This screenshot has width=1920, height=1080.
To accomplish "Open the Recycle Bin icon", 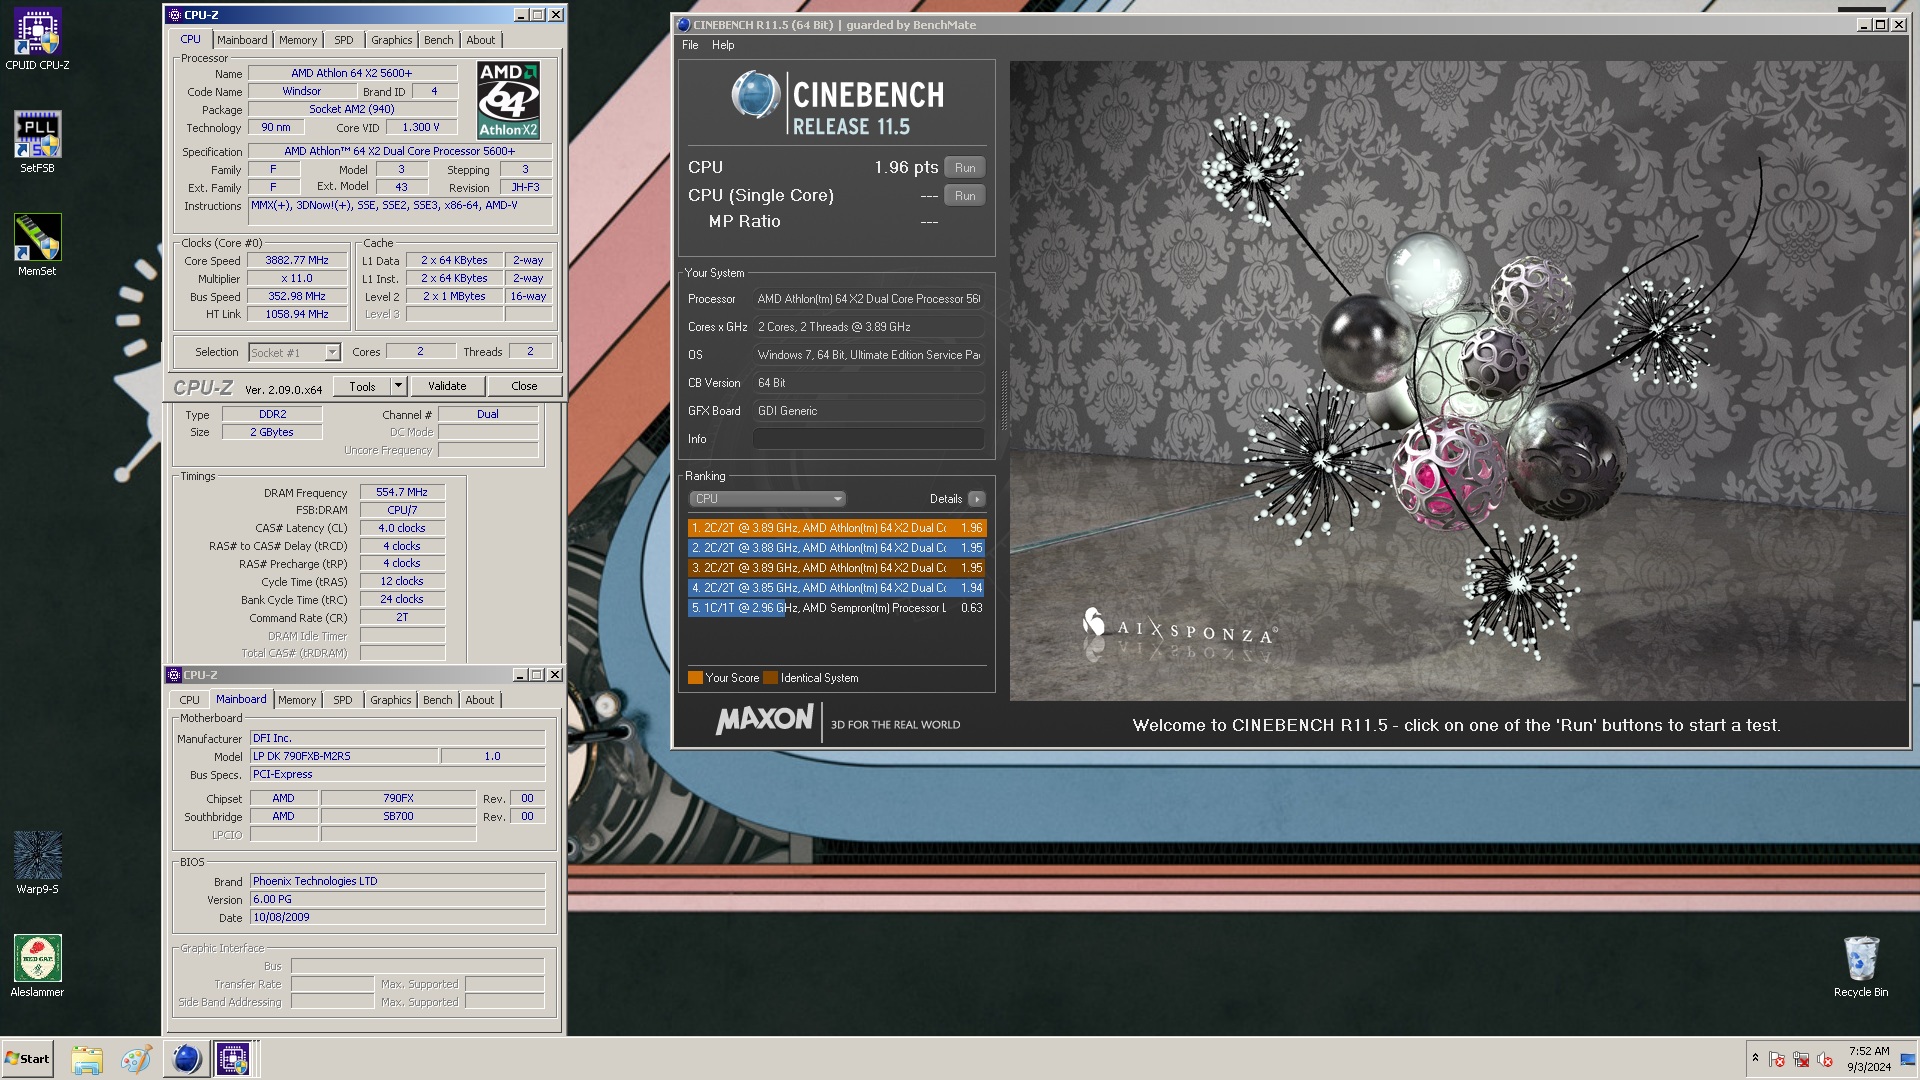I will coord(1861,966).
